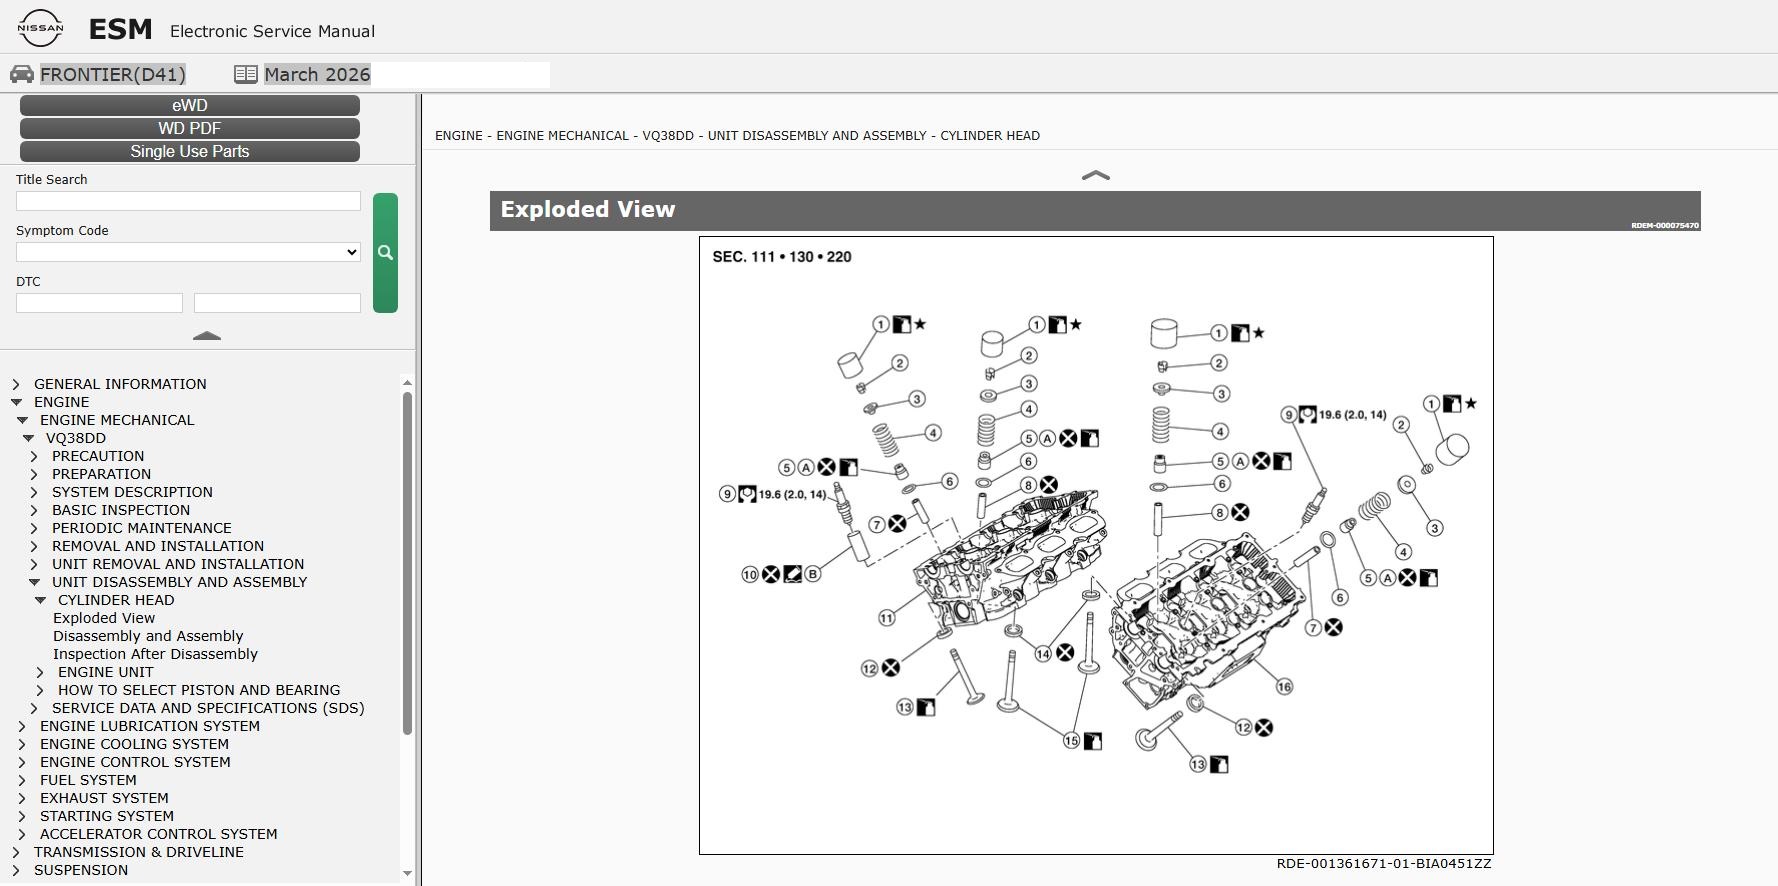This screenshot has width=1778, height=886.
Task: Open the Symptom Code dropdown
Action: (188, 252)
